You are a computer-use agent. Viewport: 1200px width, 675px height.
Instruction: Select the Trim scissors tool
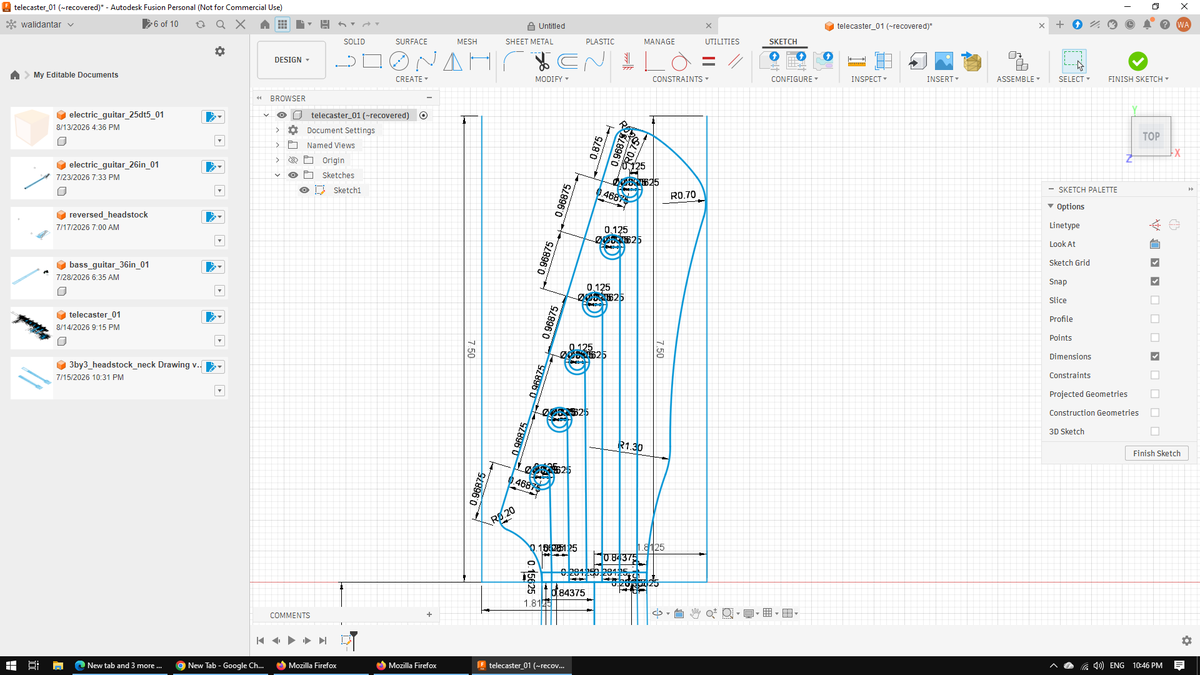[x=544, y=61]
